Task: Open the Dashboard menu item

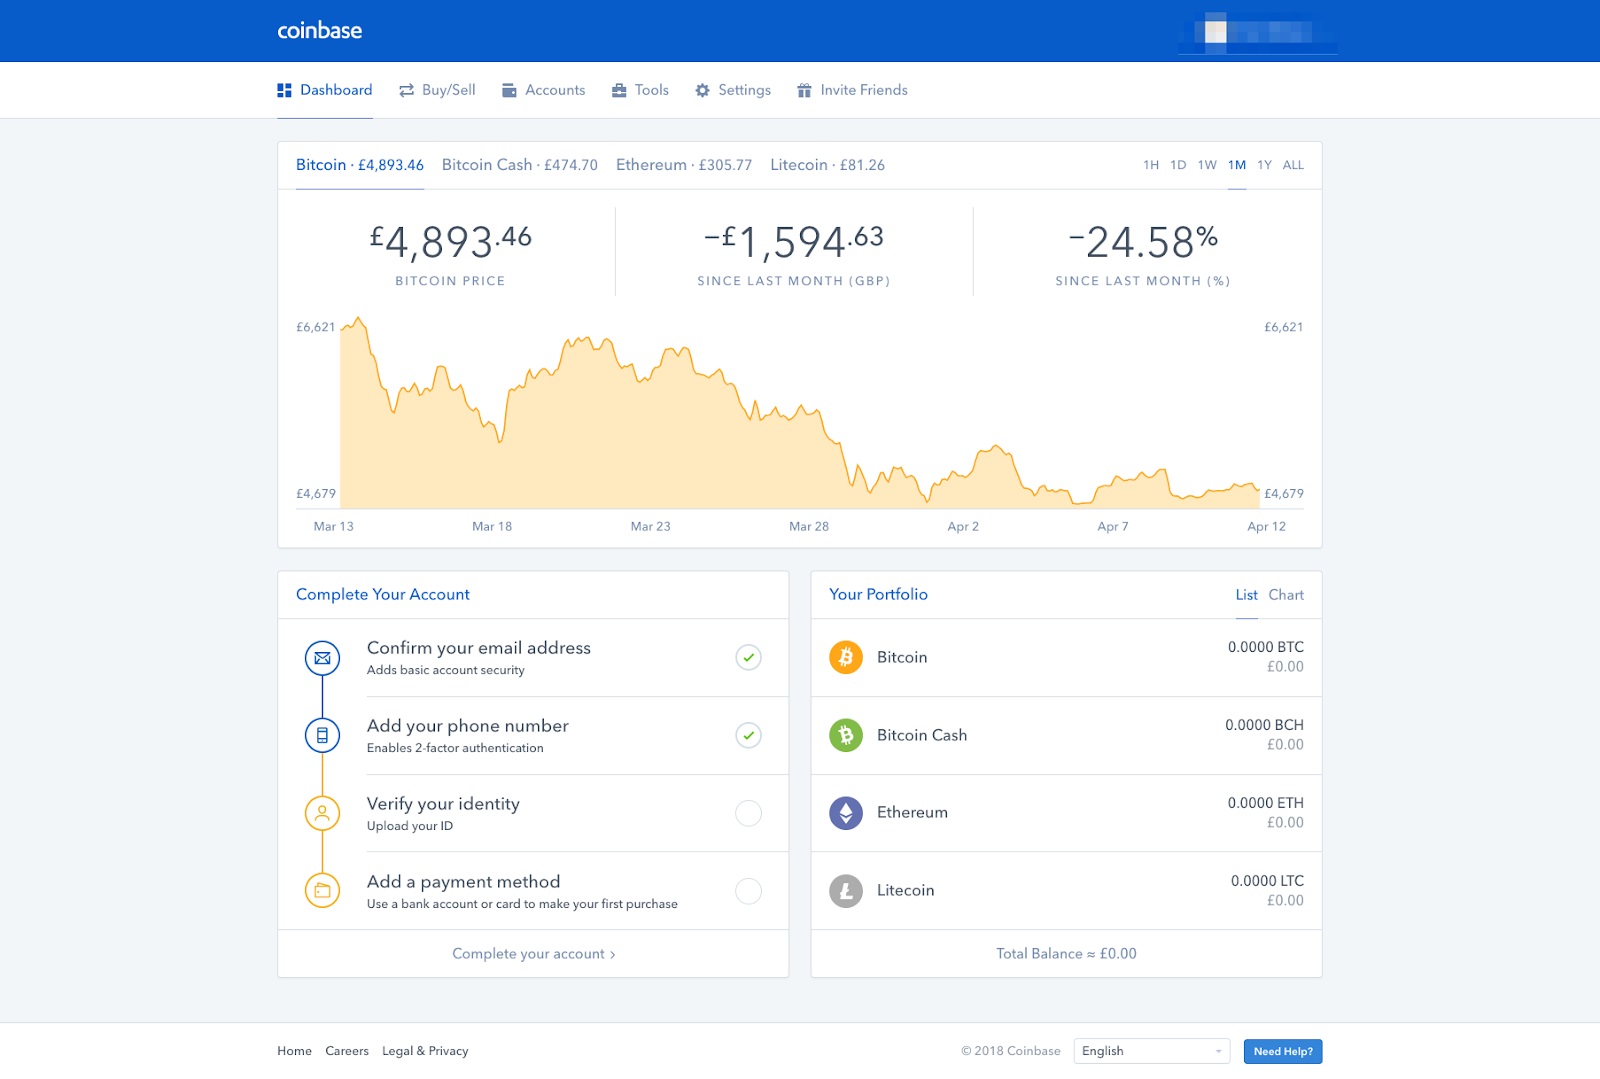Action: 325,90
